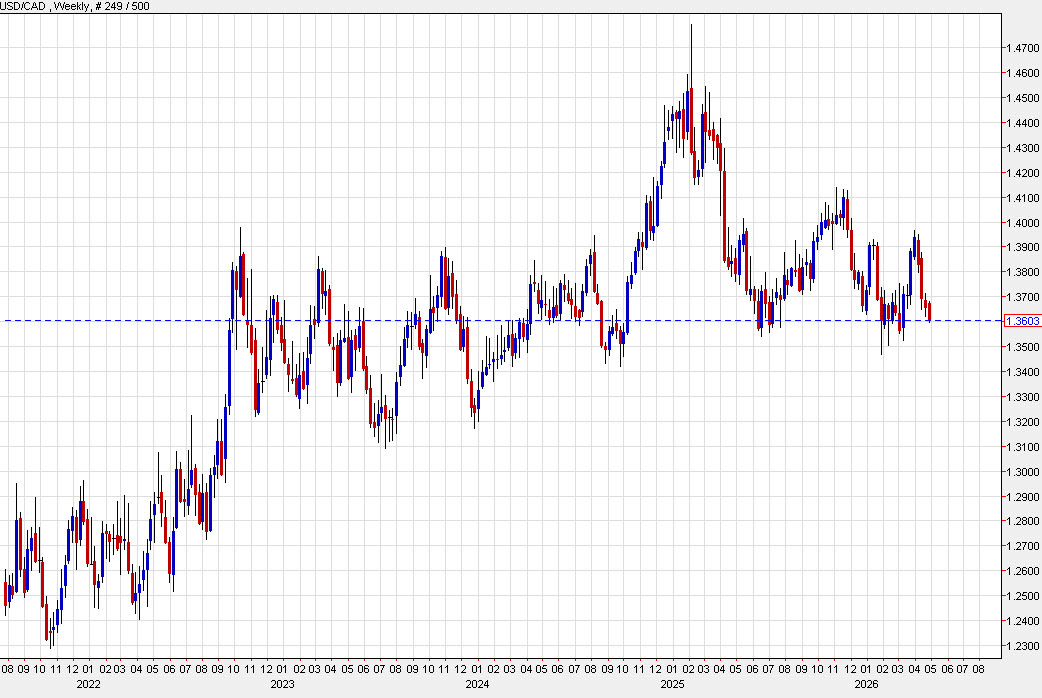This screenshot has height=698, width=1042.
Task: Click the highlighted 1.3603 price tag
Action: (x=1022, y=320)
